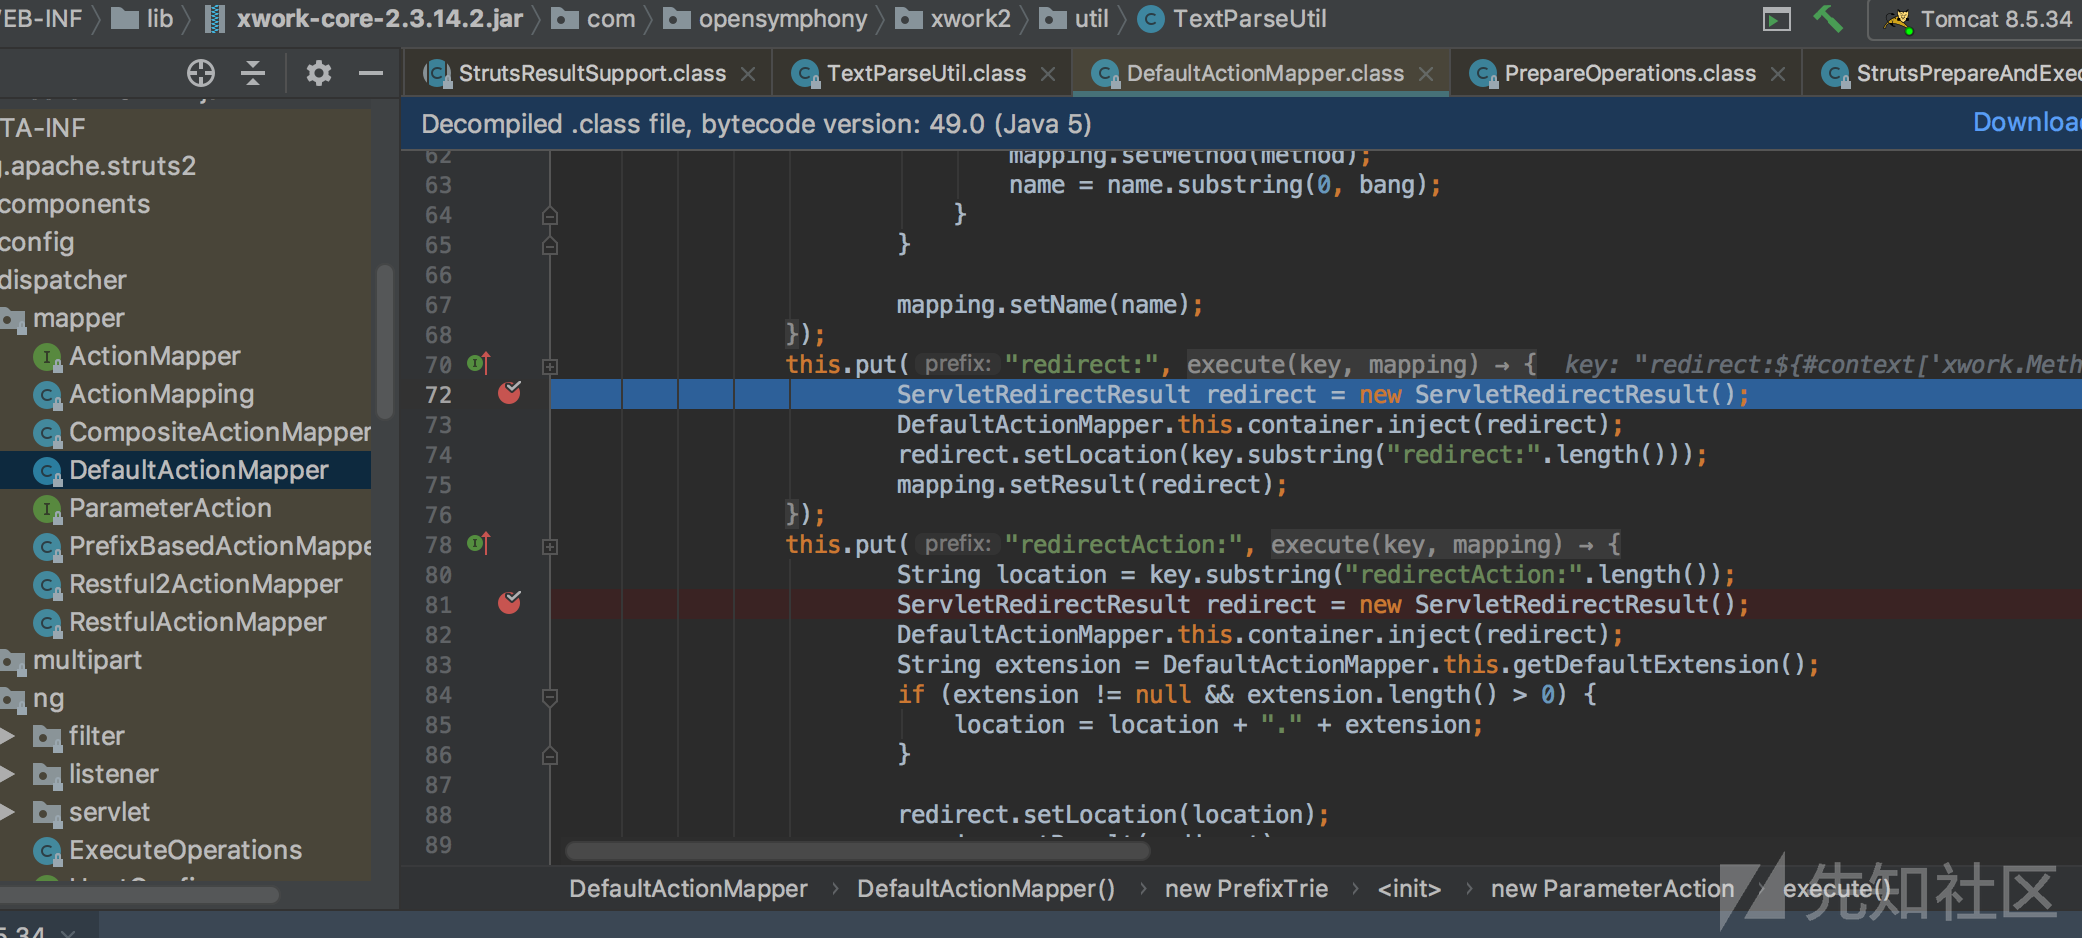This screenshot has height=938, width=2082.
Task: Collapse code block ending at line 65
Action: tap(550, 245)
